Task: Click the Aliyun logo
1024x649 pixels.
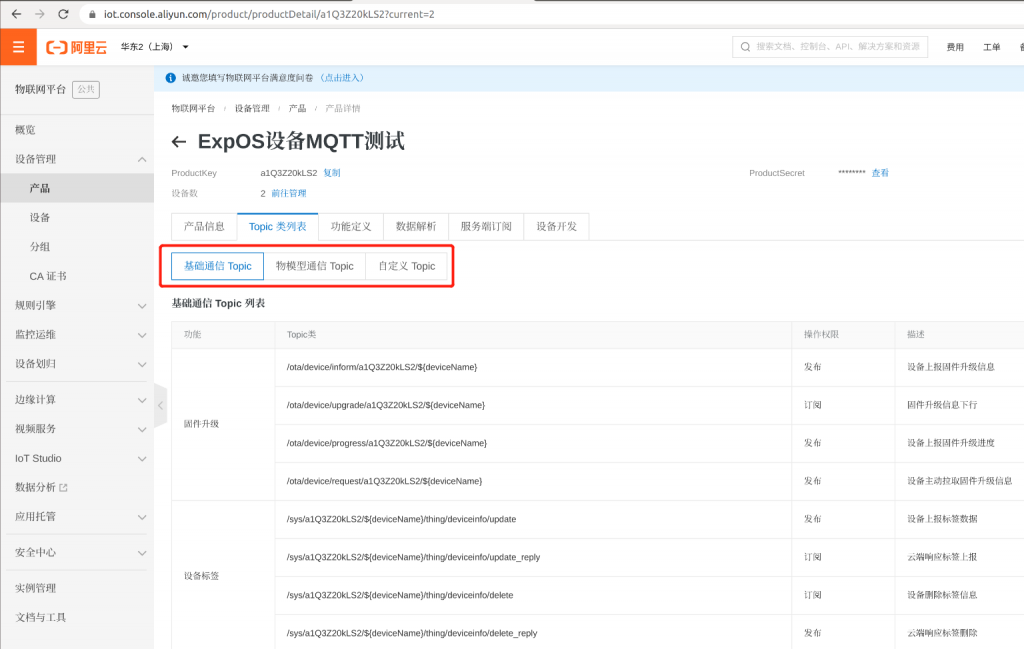Action: pos(76,47)
